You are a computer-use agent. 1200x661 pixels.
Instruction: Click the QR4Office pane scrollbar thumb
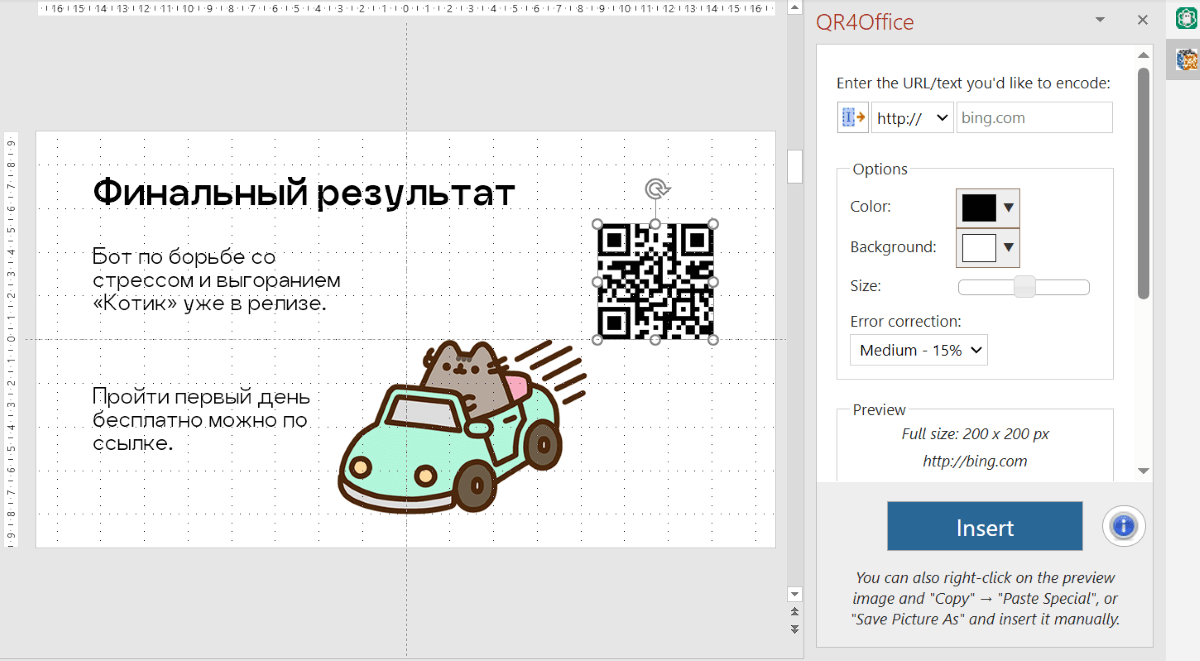pos(1144,183)
